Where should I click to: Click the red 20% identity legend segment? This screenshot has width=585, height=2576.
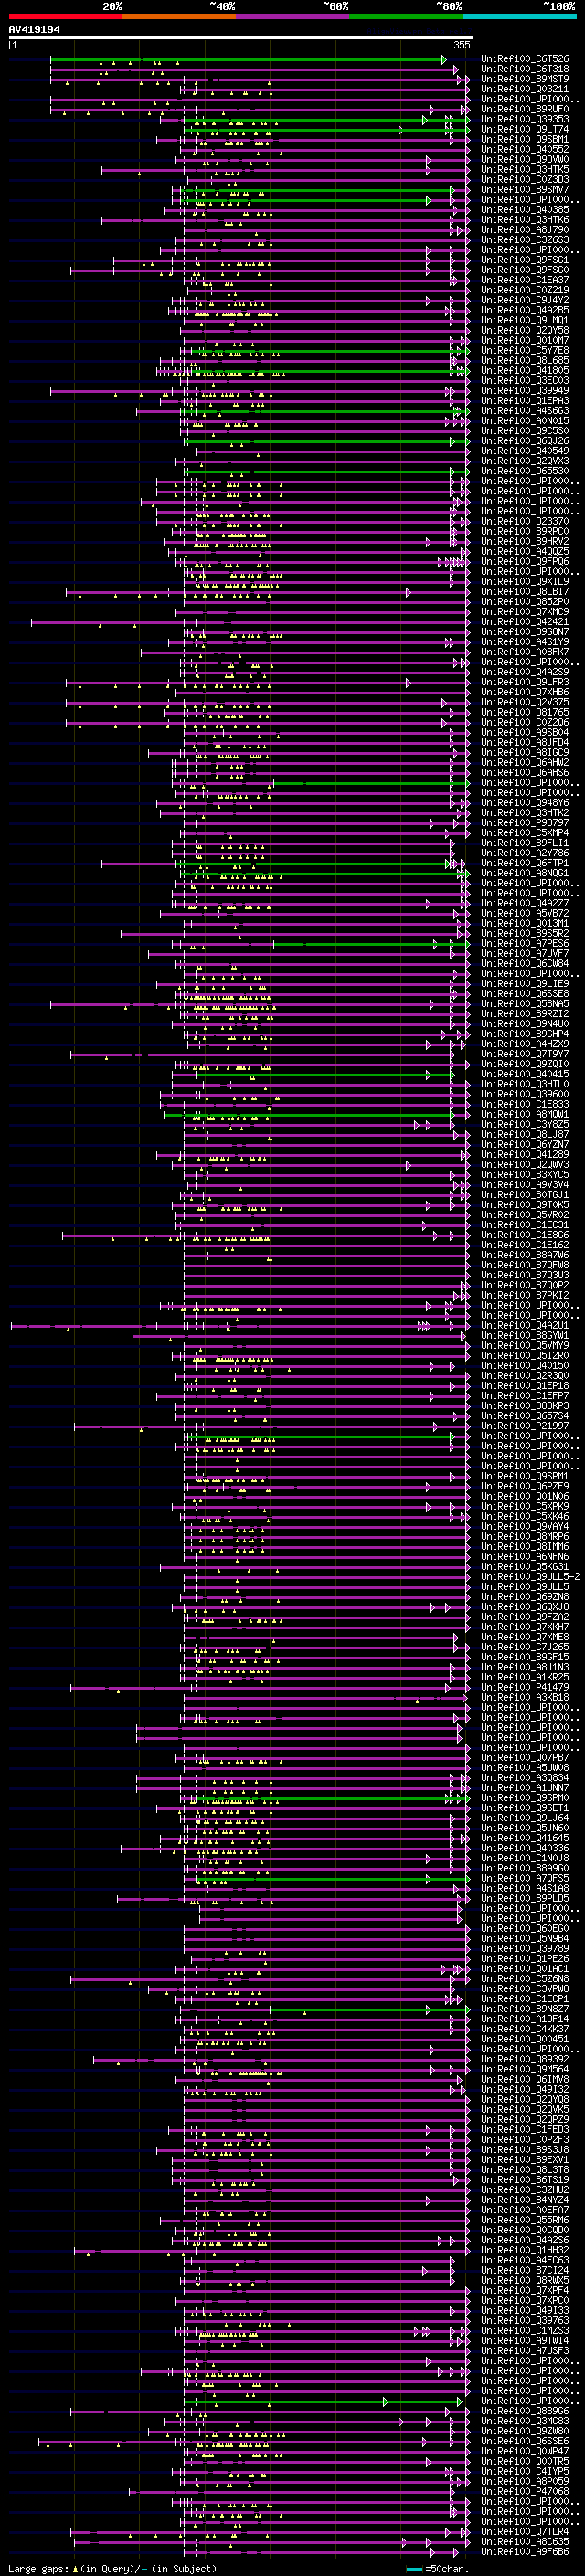[65, 17]
